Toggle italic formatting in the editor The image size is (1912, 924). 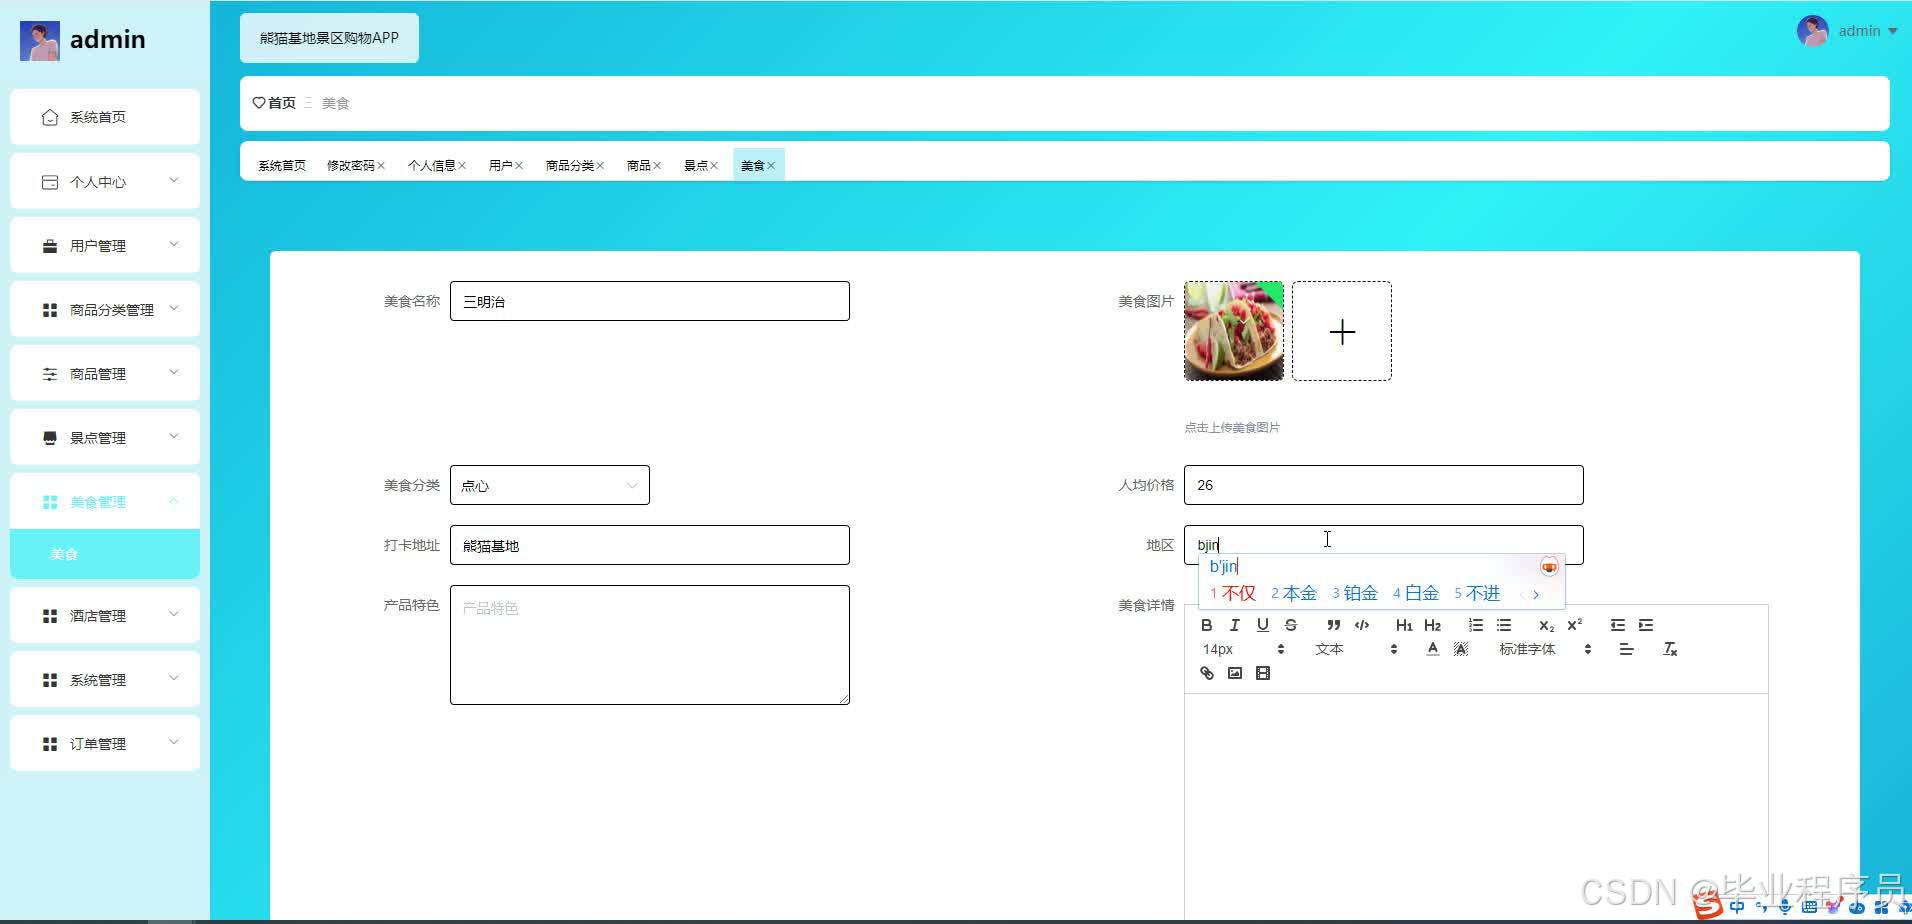click(1234, 625)
